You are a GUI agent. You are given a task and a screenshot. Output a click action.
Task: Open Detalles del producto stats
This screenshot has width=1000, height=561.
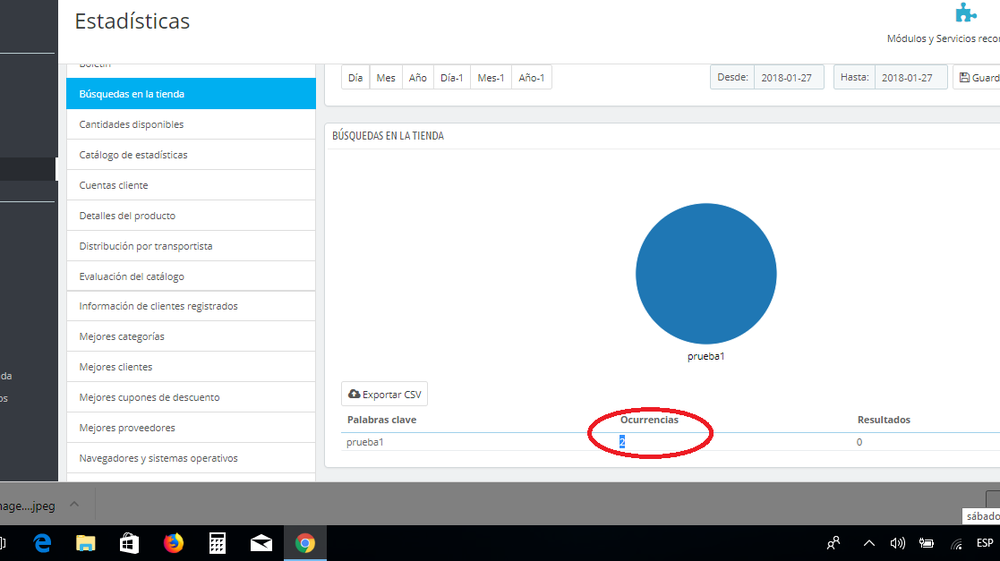[x=191, y=215]
